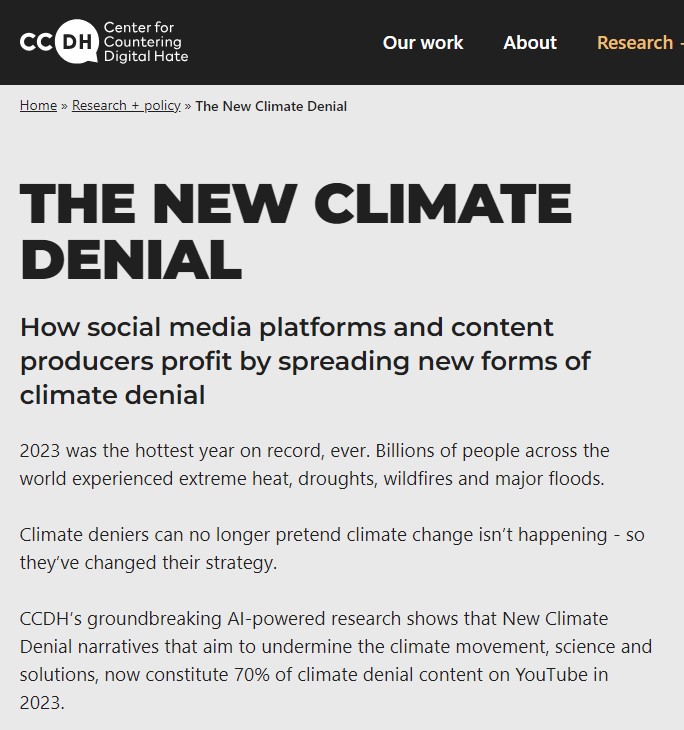Click the 70% statistic in the text
The image size is (684, 730).
252,675
